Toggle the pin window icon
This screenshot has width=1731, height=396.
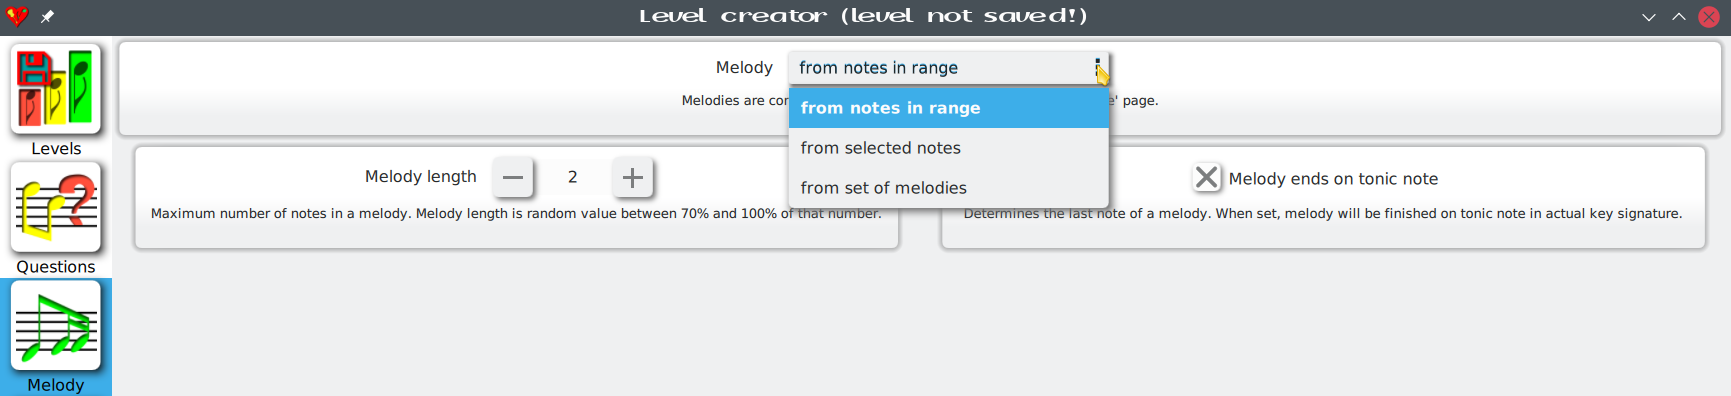click(47, 16)
